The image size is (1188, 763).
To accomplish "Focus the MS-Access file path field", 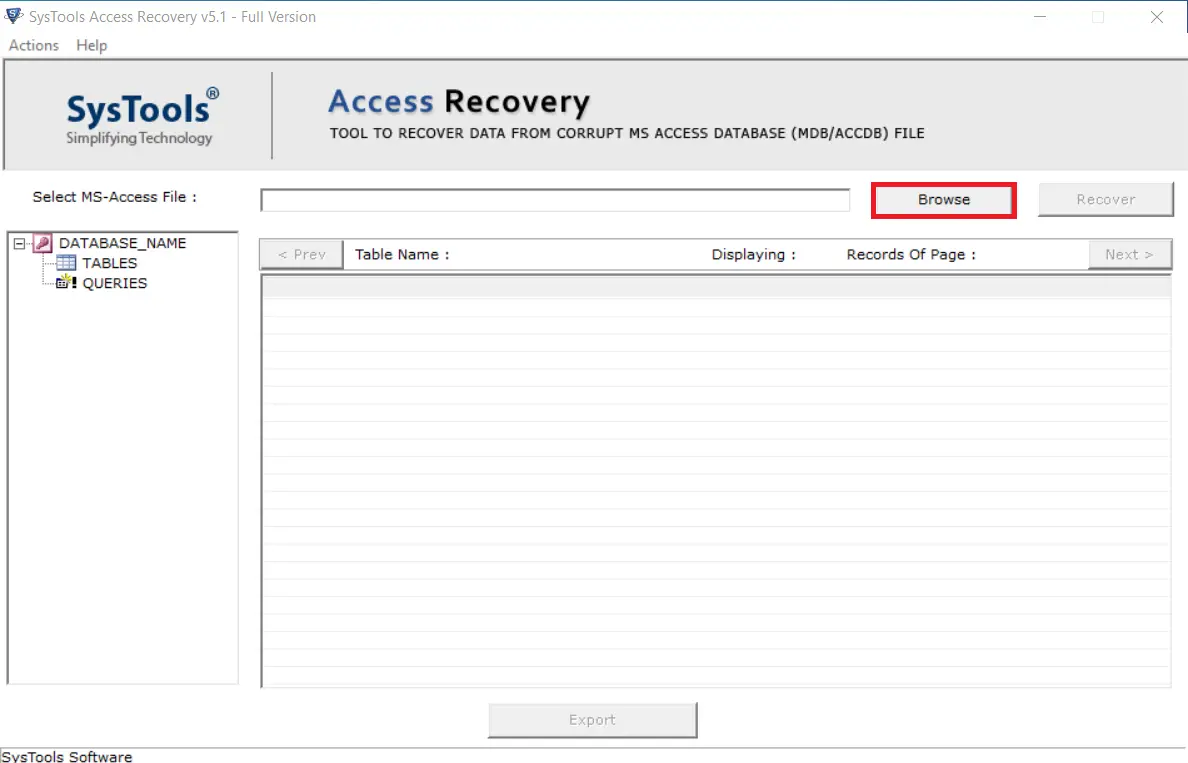I will point(555,200).
